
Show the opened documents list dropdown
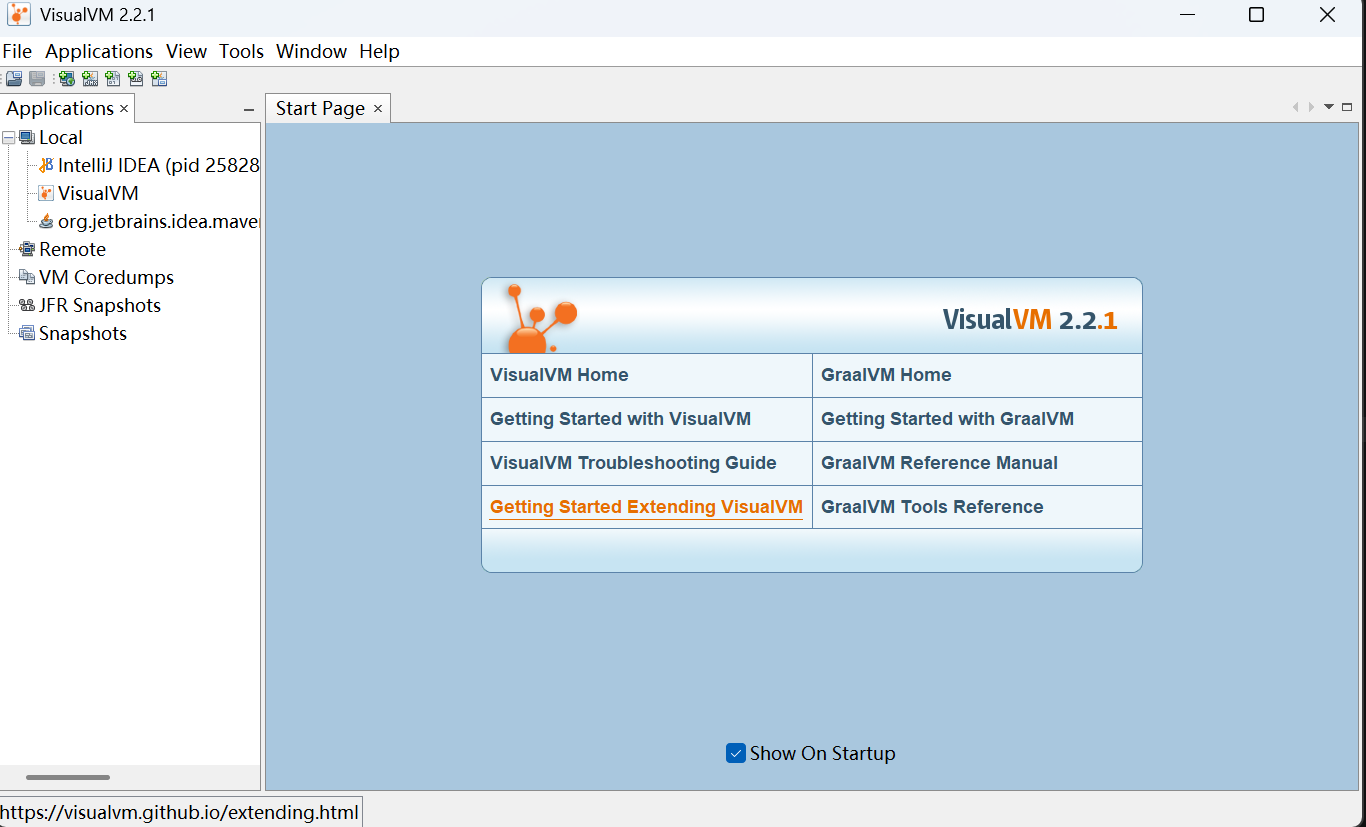[1329, 107]
